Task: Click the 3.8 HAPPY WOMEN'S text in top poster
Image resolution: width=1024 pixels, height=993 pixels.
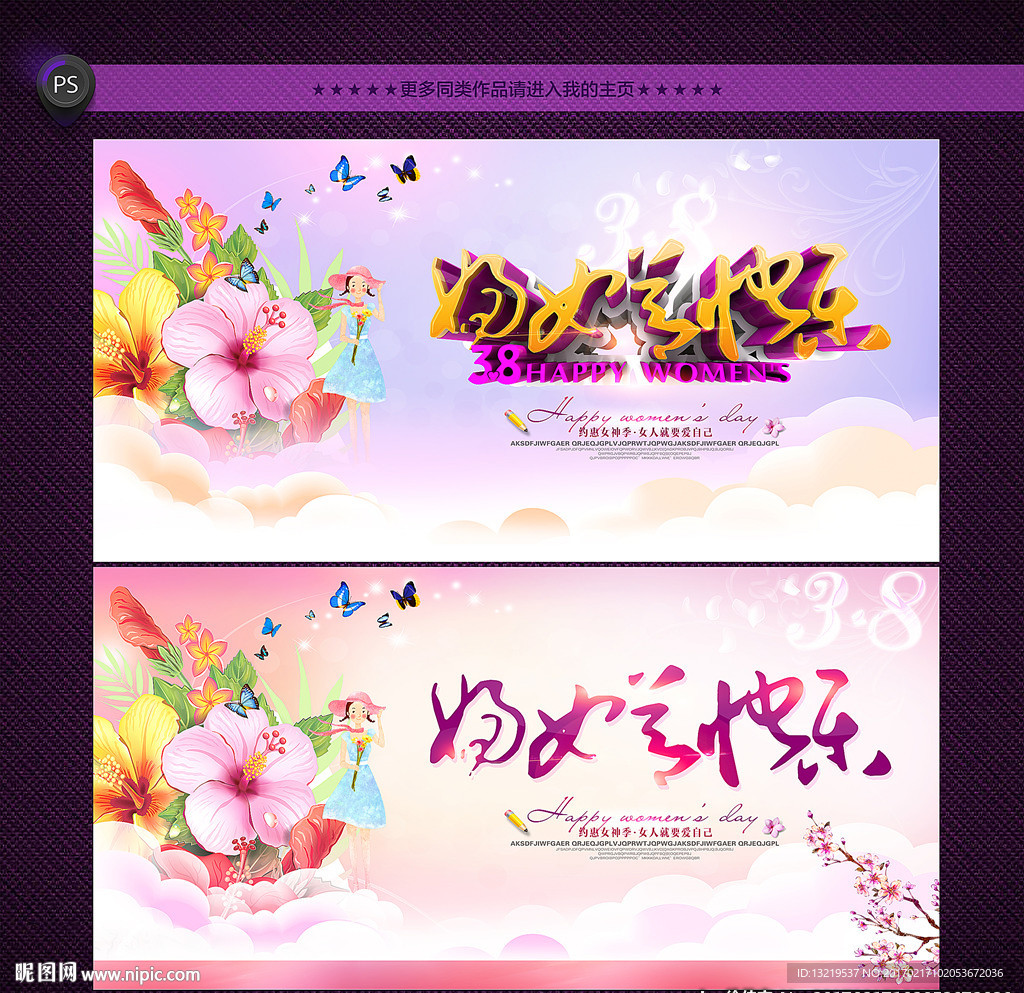Action: pyautogui.click(x=630, y=367)
